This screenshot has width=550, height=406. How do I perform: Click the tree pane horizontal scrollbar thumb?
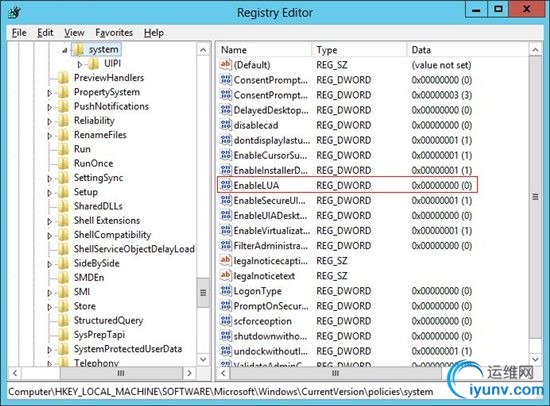tap(121, 373)
